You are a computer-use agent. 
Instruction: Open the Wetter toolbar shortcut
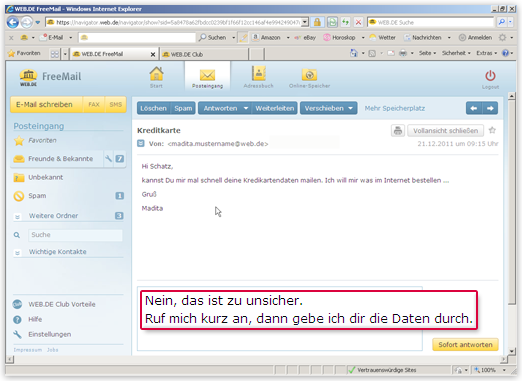tap(382, 38)
